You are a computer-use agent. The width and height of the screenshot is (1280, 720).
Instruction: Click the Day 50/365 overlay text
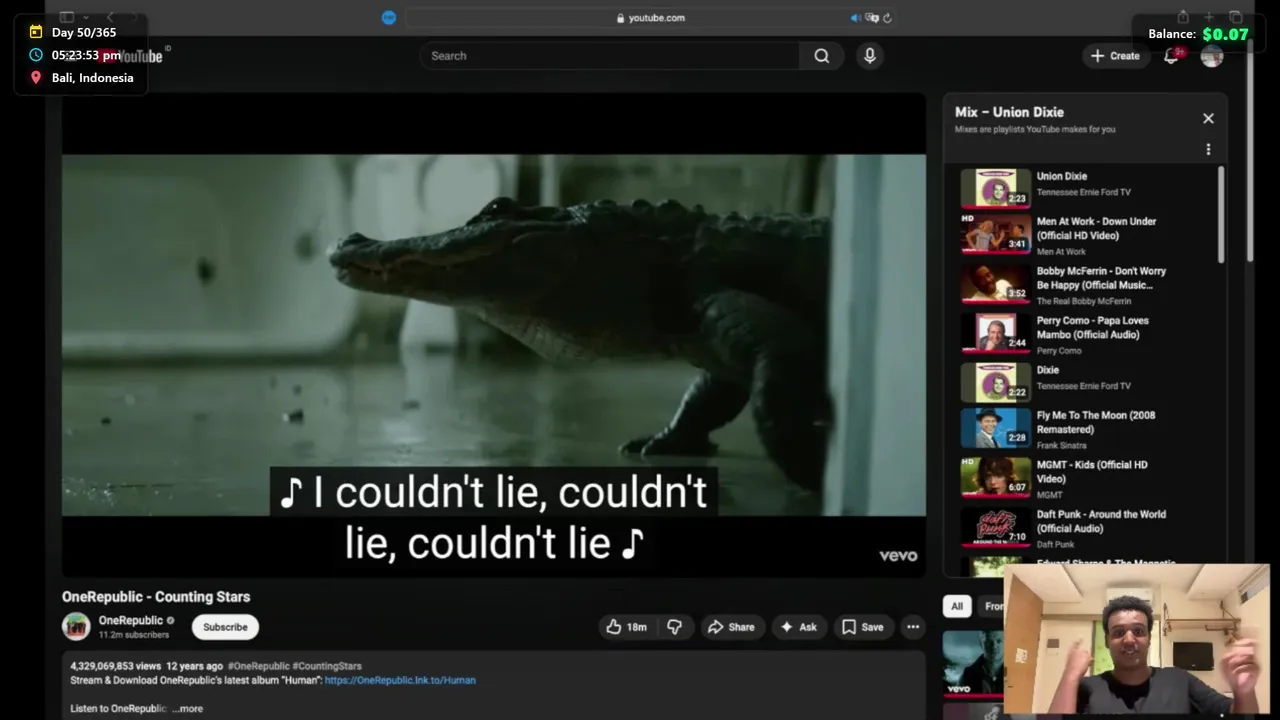[84, 32]
